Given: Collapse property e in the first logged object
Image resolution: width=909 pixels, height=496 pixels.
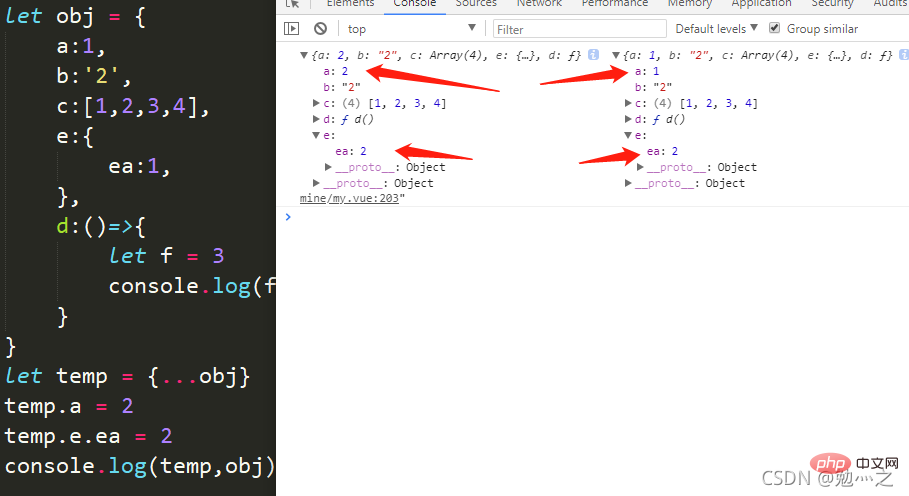Looking at the screenshot, I should [316, 135].
